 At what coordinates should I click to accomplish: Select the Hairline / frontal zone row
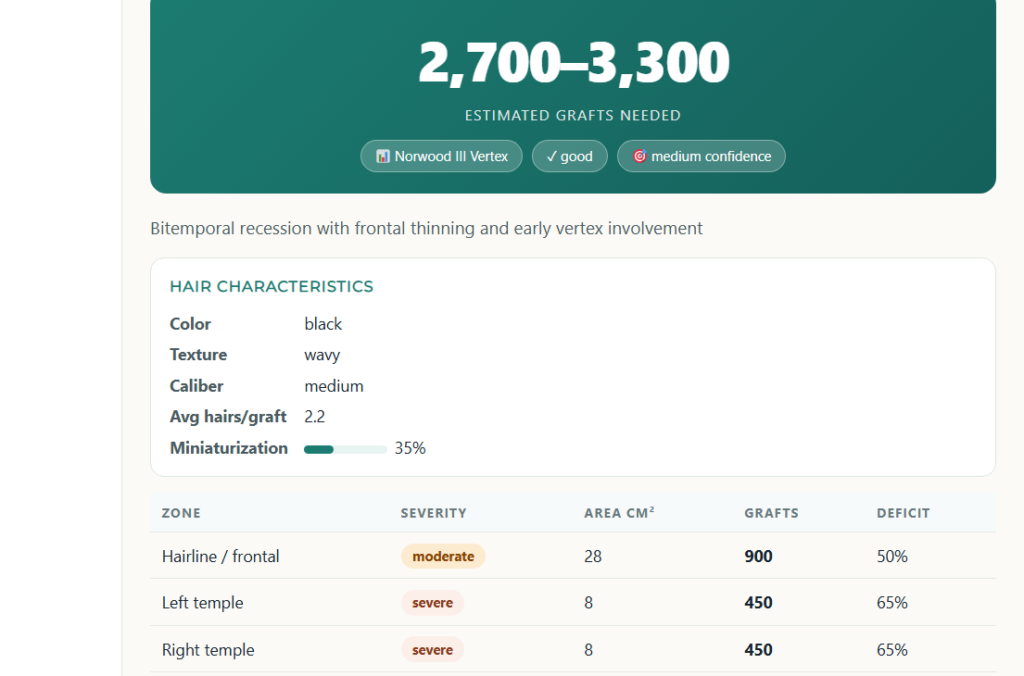[x=573, y=556]
